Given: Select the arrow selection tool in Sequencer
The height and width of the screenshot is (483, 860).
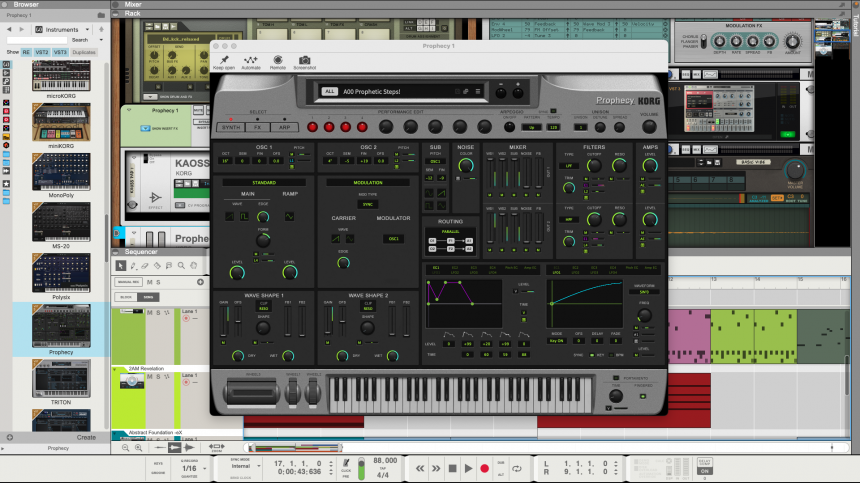Looking at the screenshot, I should 121,266.
